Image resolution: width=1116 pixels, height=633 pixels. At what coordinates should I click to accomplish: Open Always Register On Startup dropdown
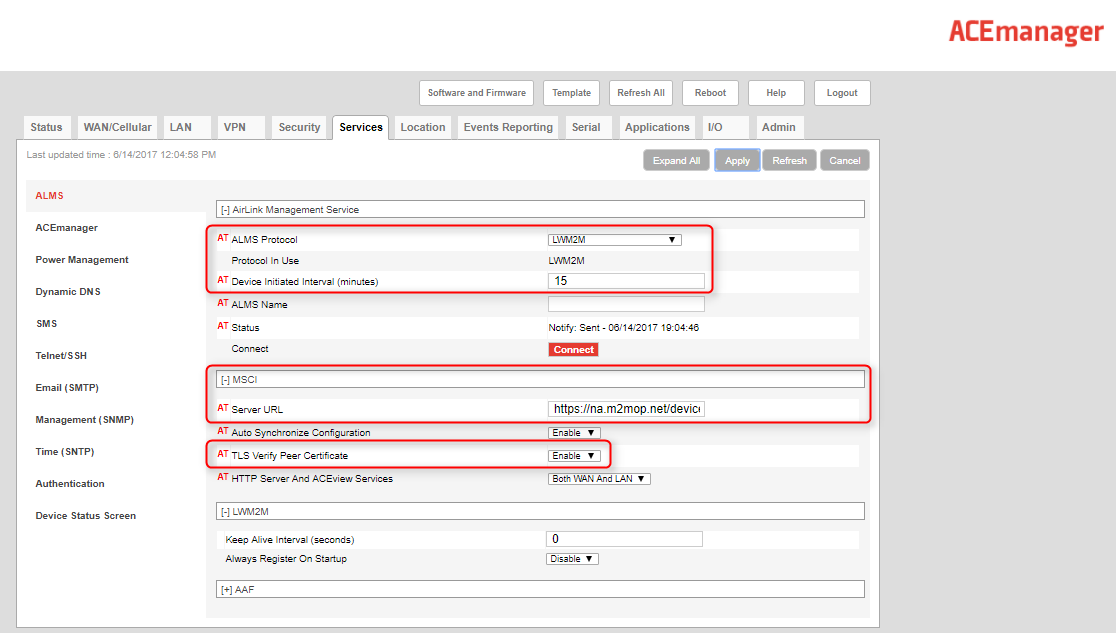[x=572, y=559]
